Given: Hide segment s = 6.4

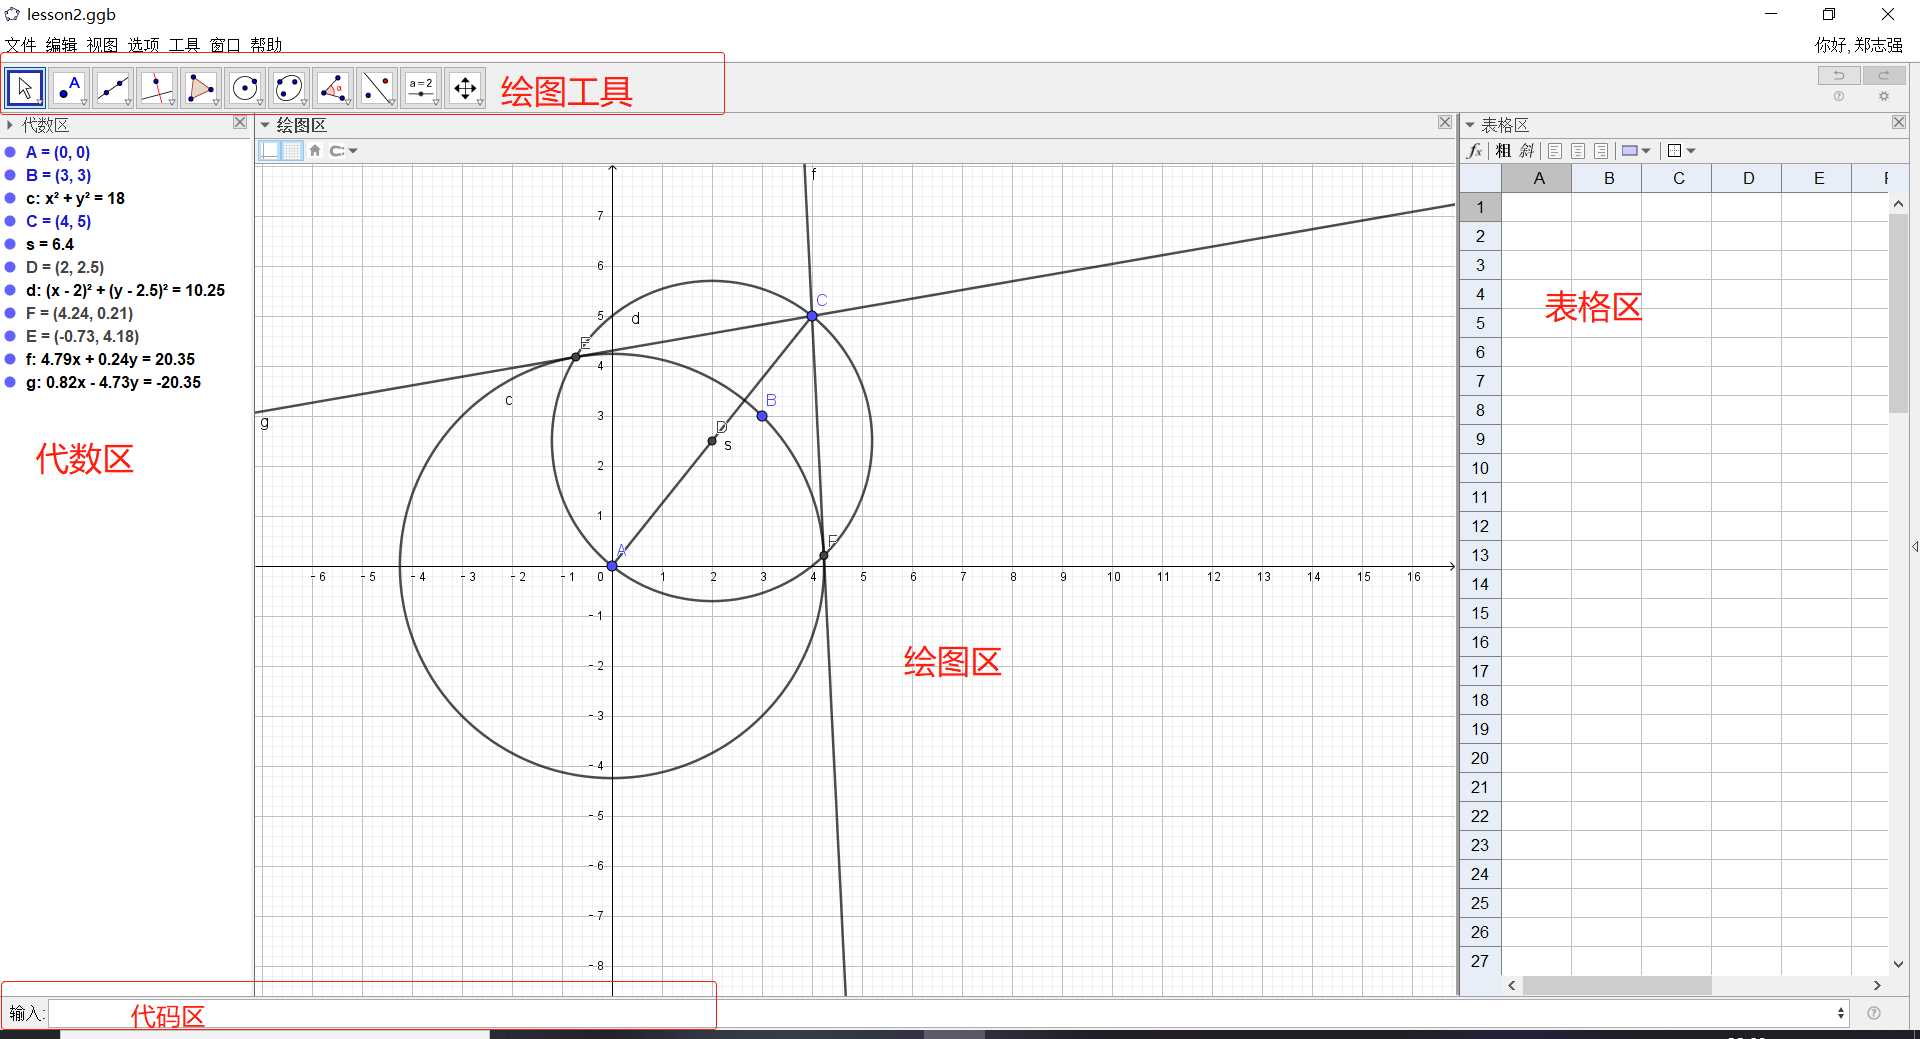Looking at the screenshot, I should pos(10,244).
